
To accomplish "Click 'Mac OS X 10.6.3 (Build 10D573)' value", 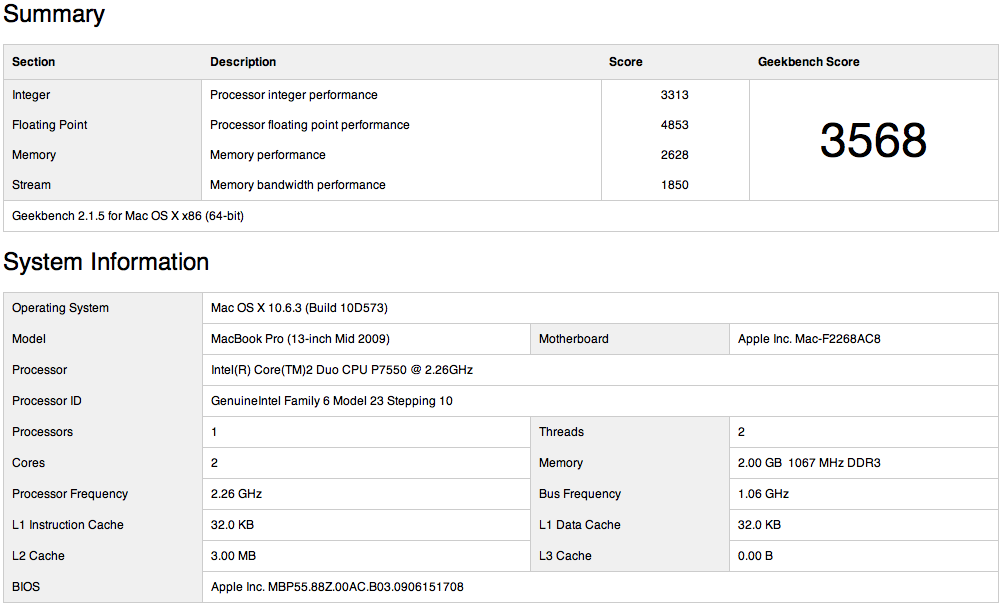I will pyautogui.click(x=299, y=308).
